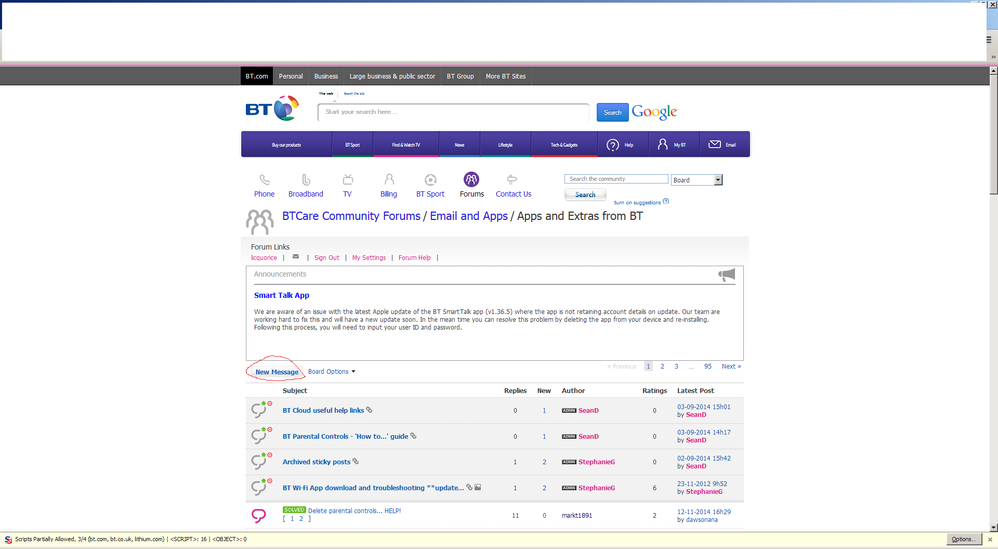This screenshot has width=998, height=549.
Task: Open Buy our products menu
Action: tap(286, 144)
